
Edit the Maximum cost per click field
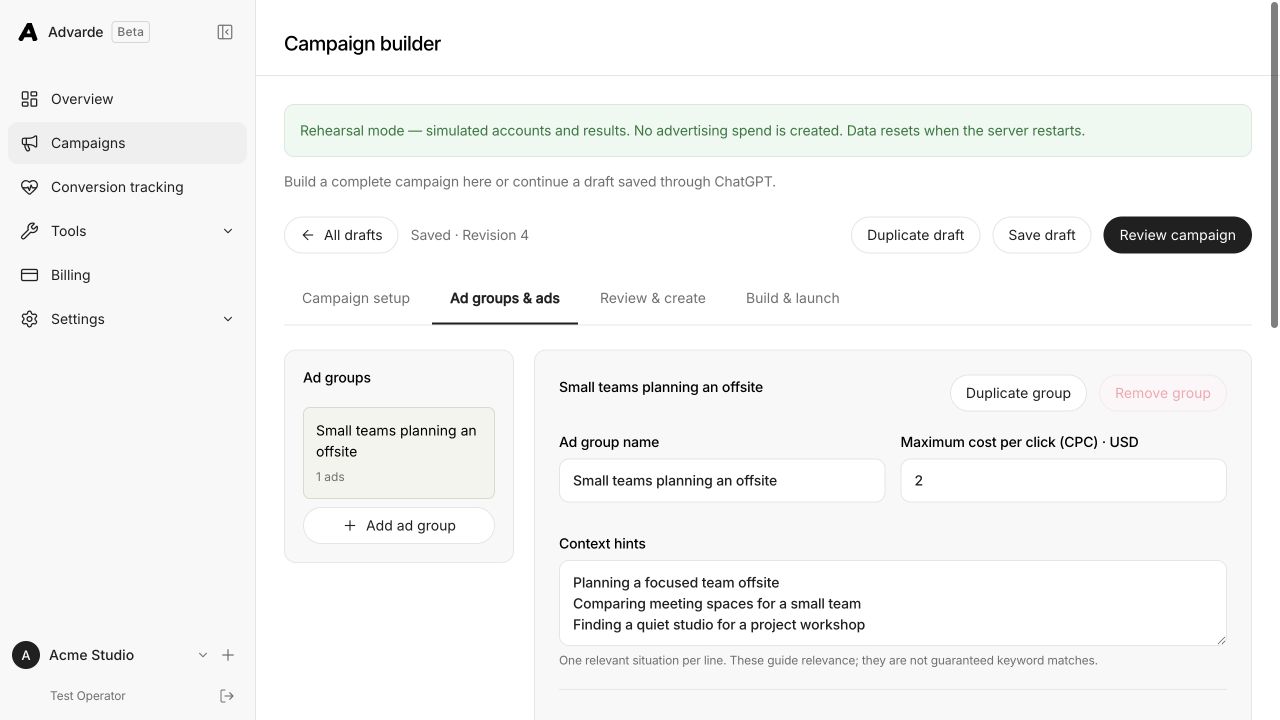click(x=1064, y=481)
